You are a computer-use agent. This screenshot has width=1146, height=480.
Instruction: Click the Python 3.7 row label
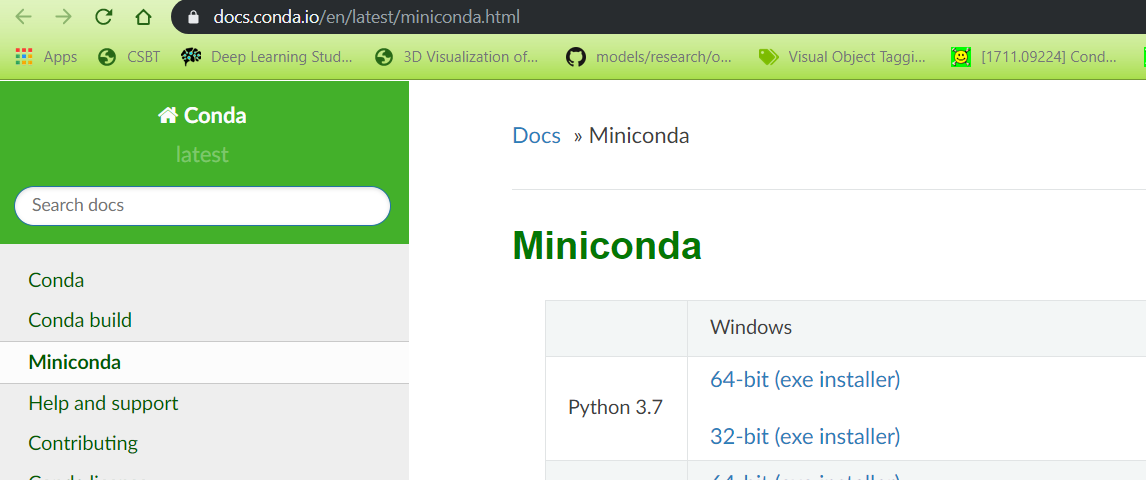coord(615,408)
